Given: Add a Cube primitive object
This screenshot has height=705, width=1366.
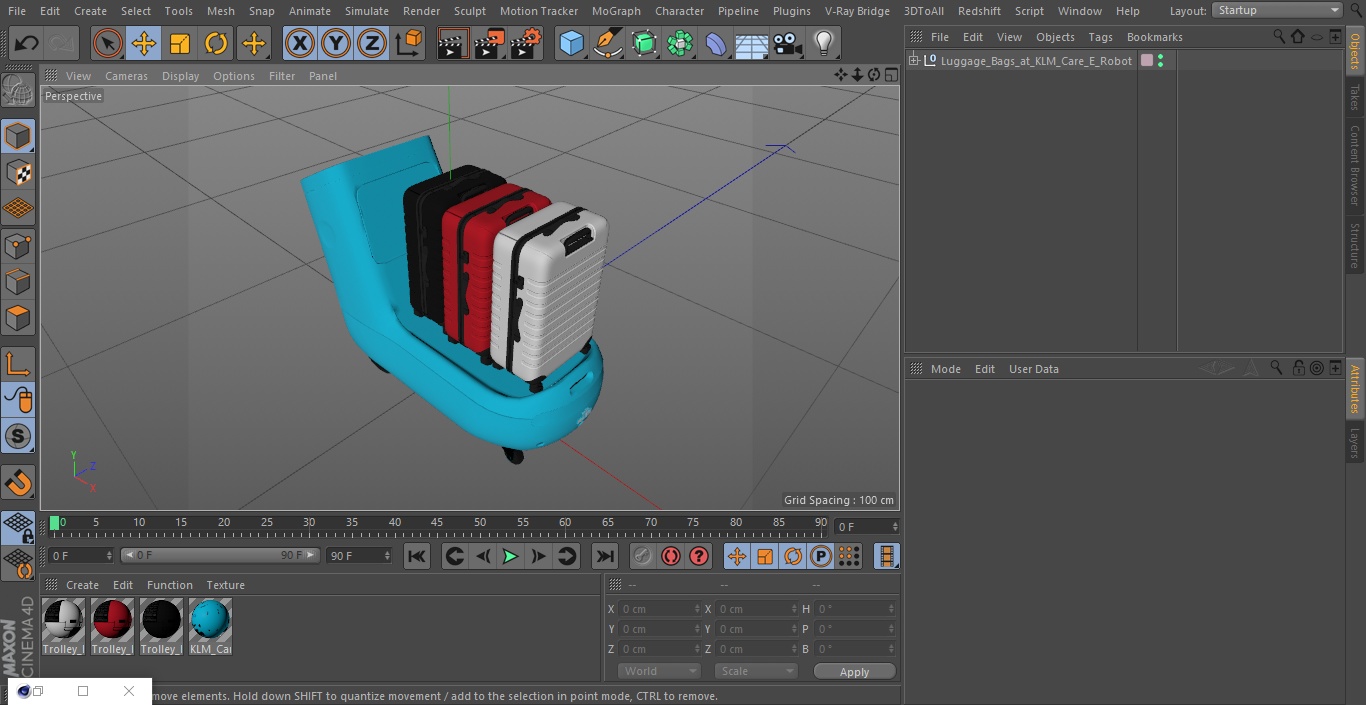Looking at the screenshot, I should [571, 43].
